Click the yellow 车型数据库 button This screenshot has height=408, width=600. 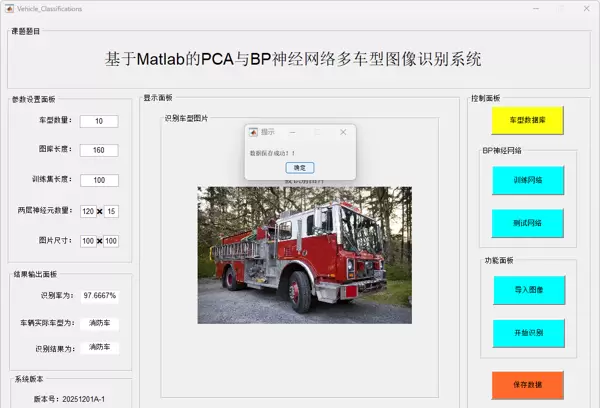click(527, 120)
